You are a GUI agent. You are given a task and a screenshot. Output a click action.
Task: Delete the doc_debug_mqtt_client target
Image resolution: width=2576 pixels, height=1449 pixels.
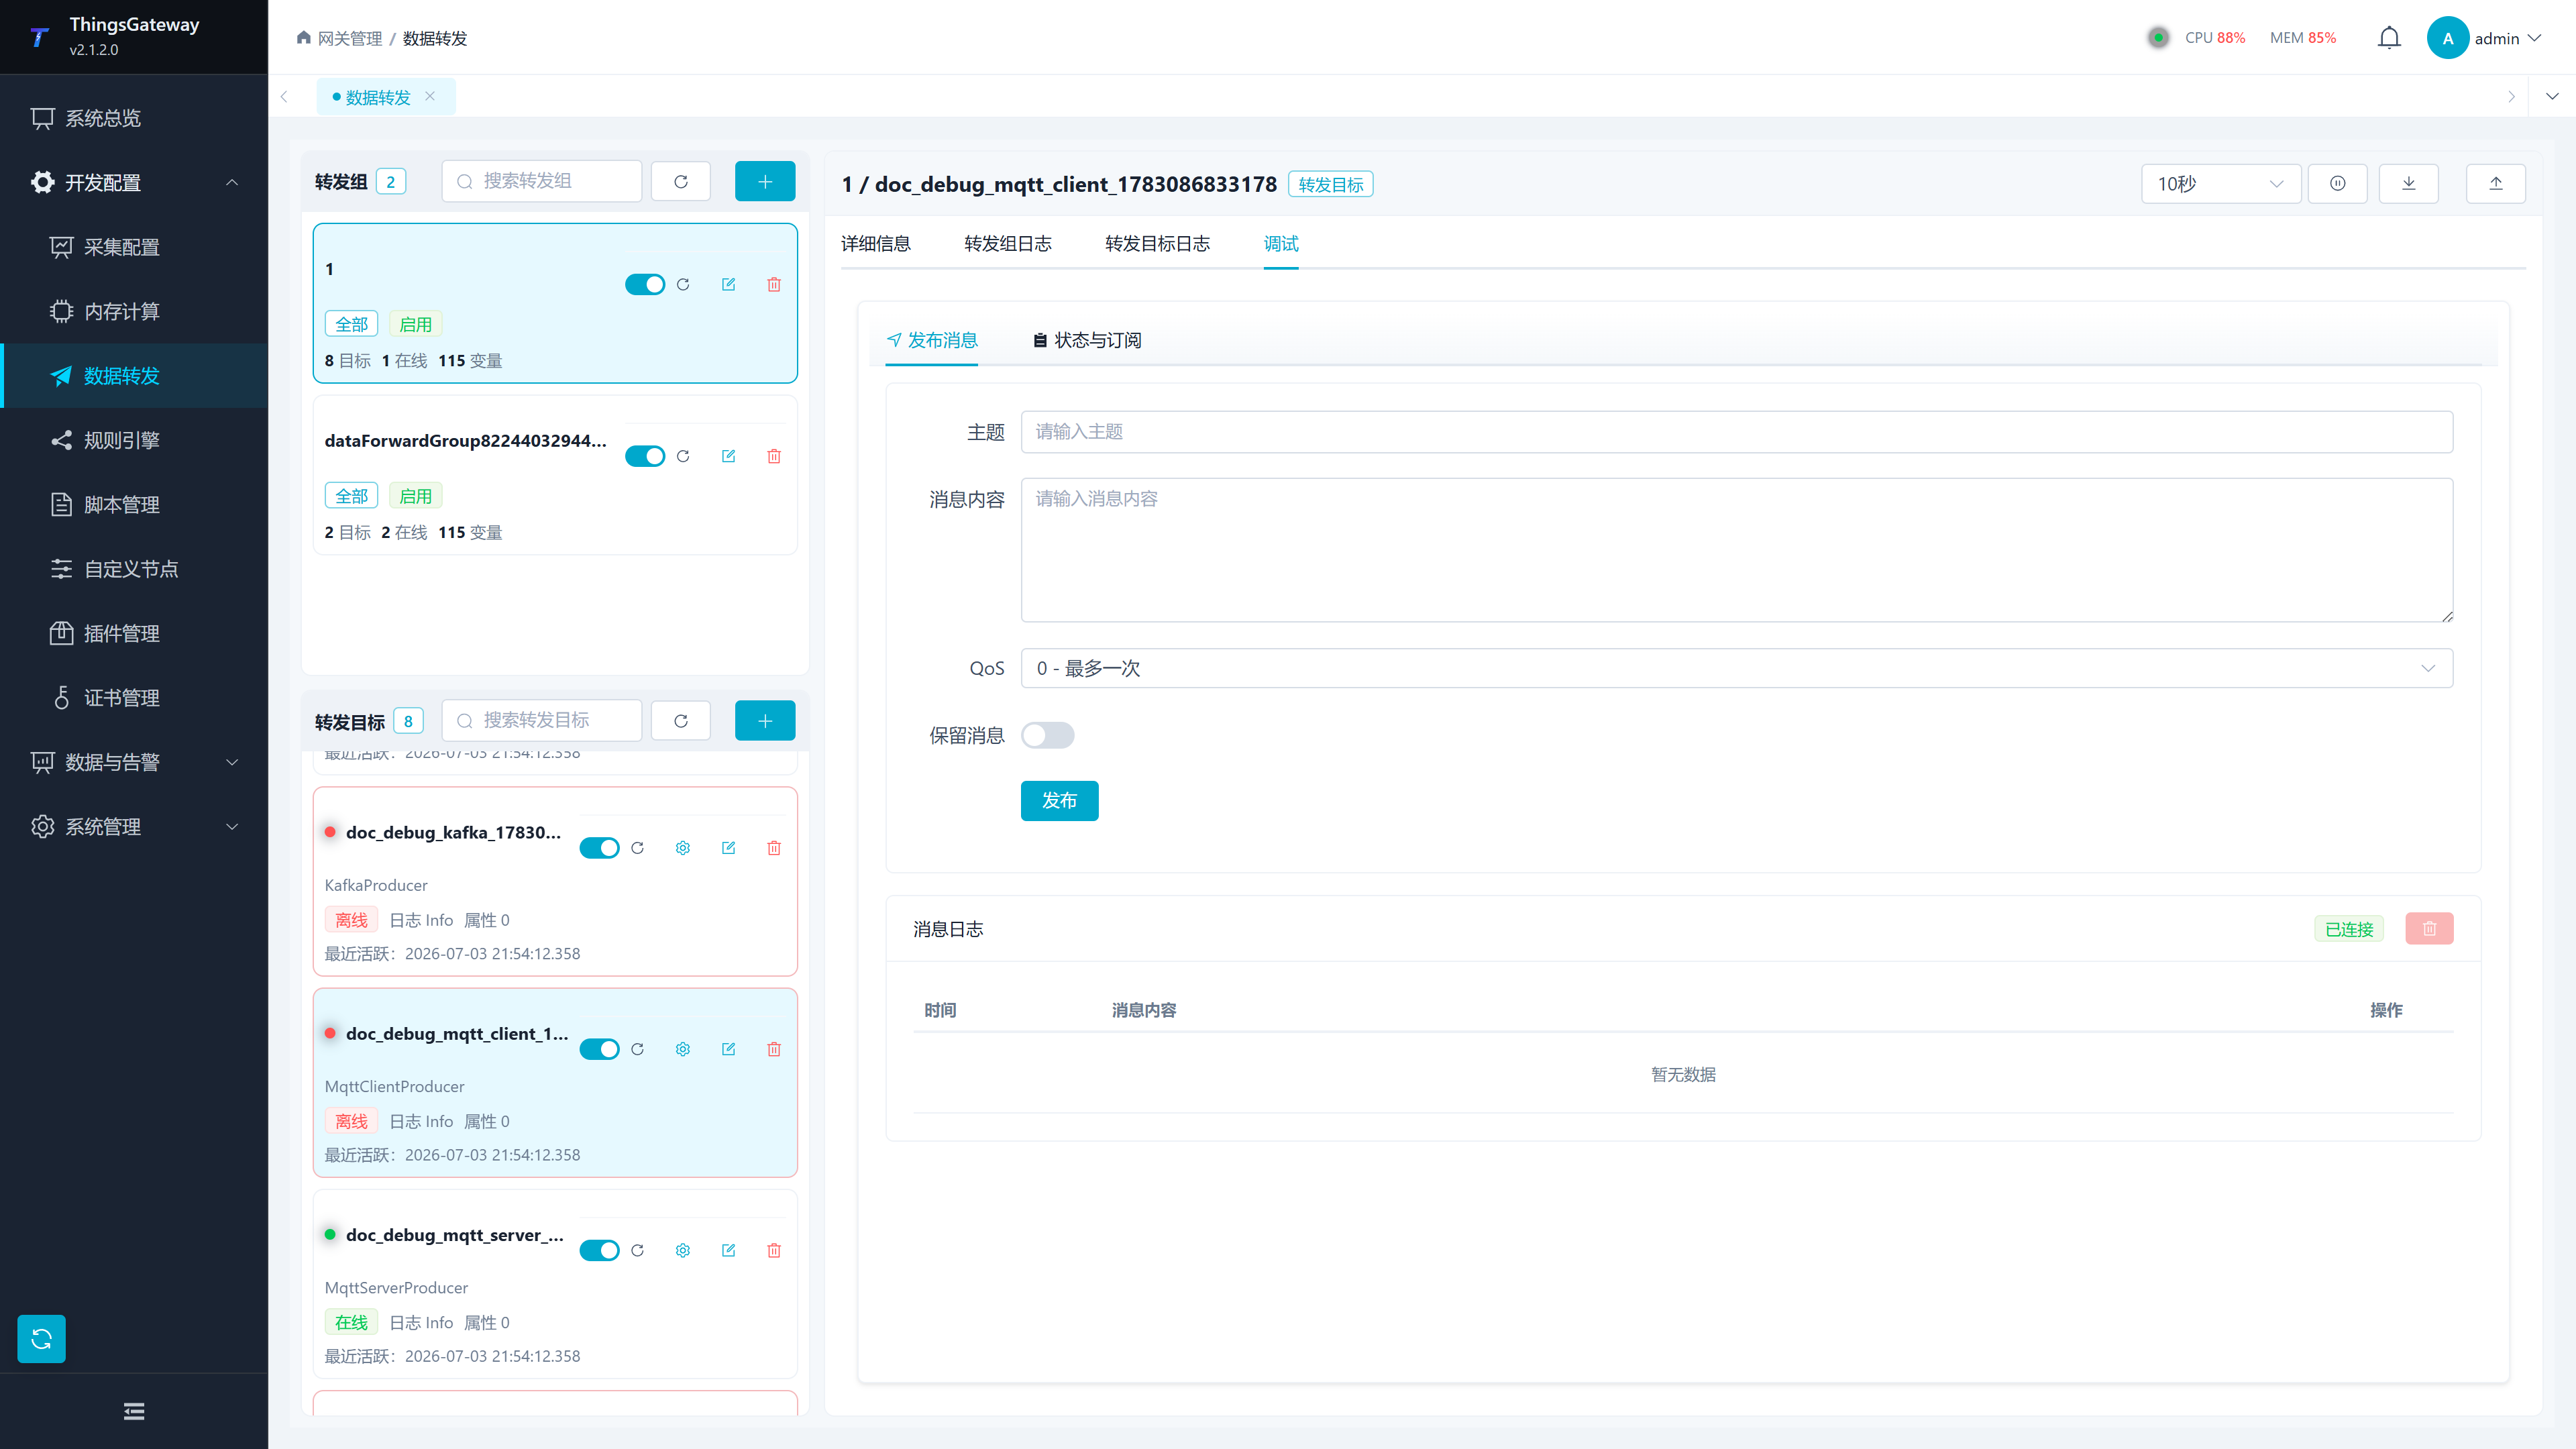pos(774,1049)
